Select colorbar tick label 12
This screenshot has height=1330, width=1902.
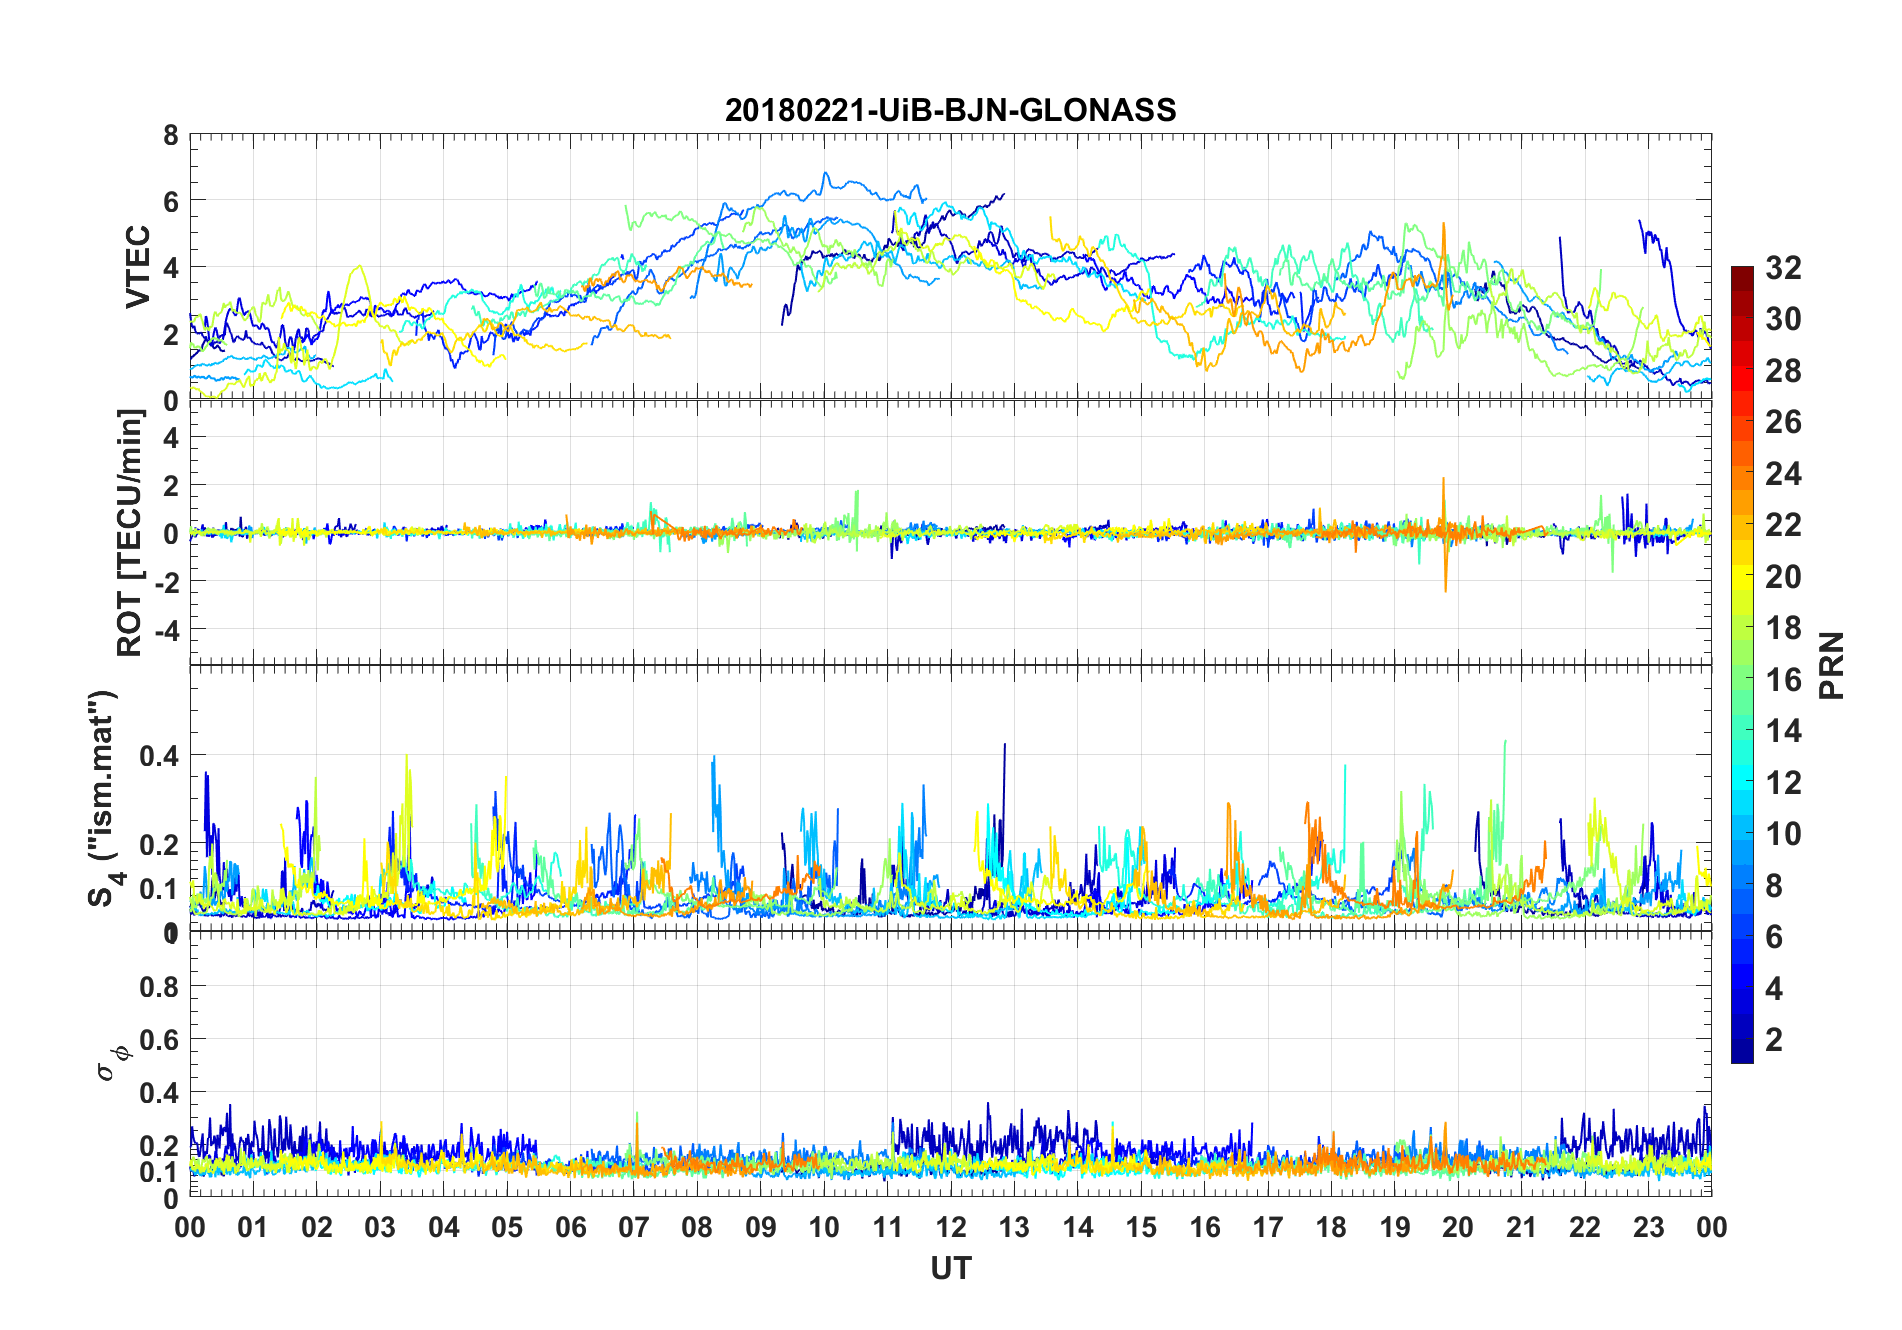point(1783,782)
